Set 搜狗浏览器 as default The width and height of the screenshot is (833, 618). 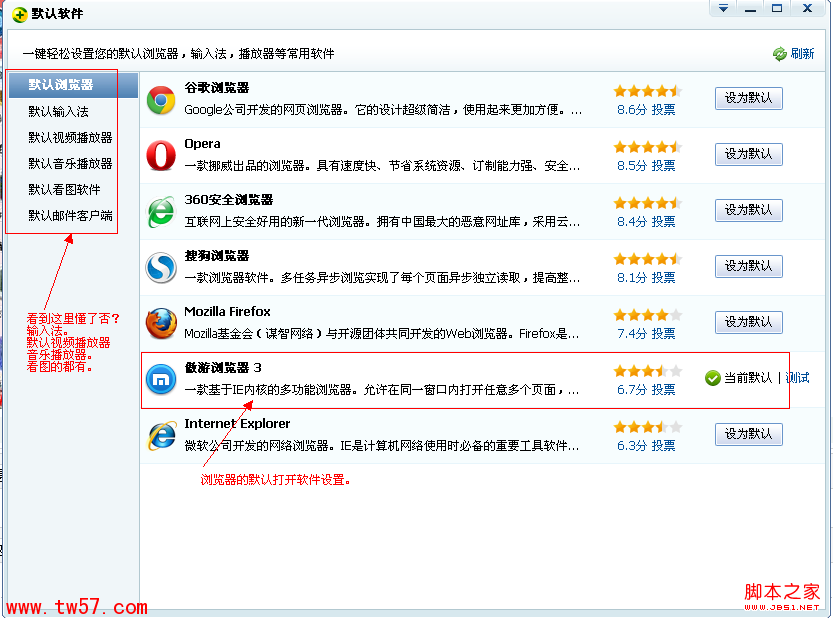tap(749, 266)
